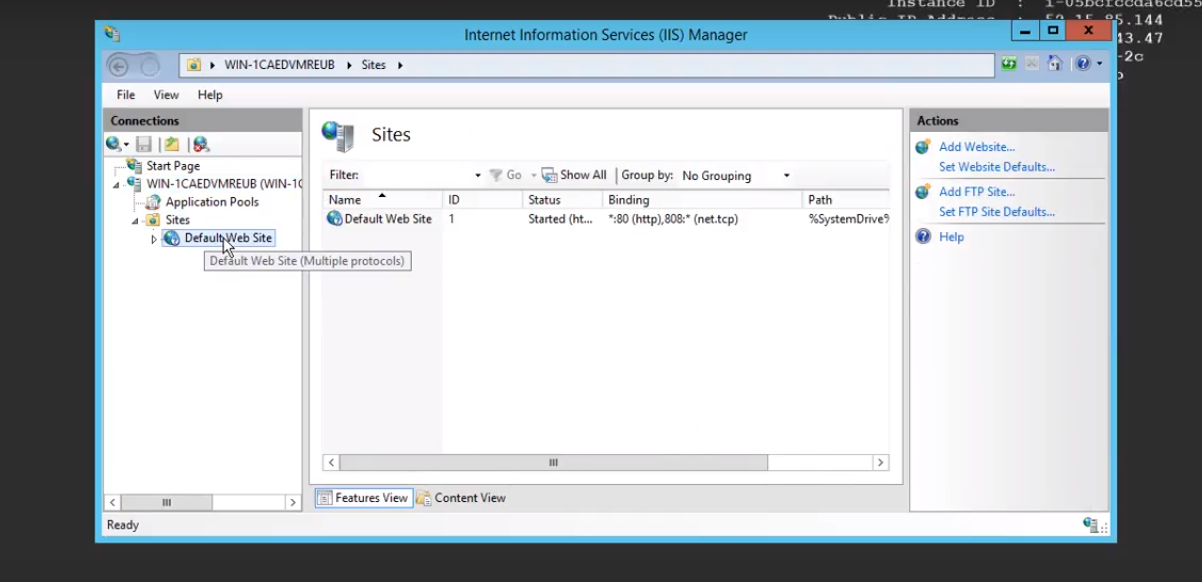The height and width of the screenshot is (582, 1202).
Task: Click the Connections pane scroll right arrow
Action: pos(292,503)
